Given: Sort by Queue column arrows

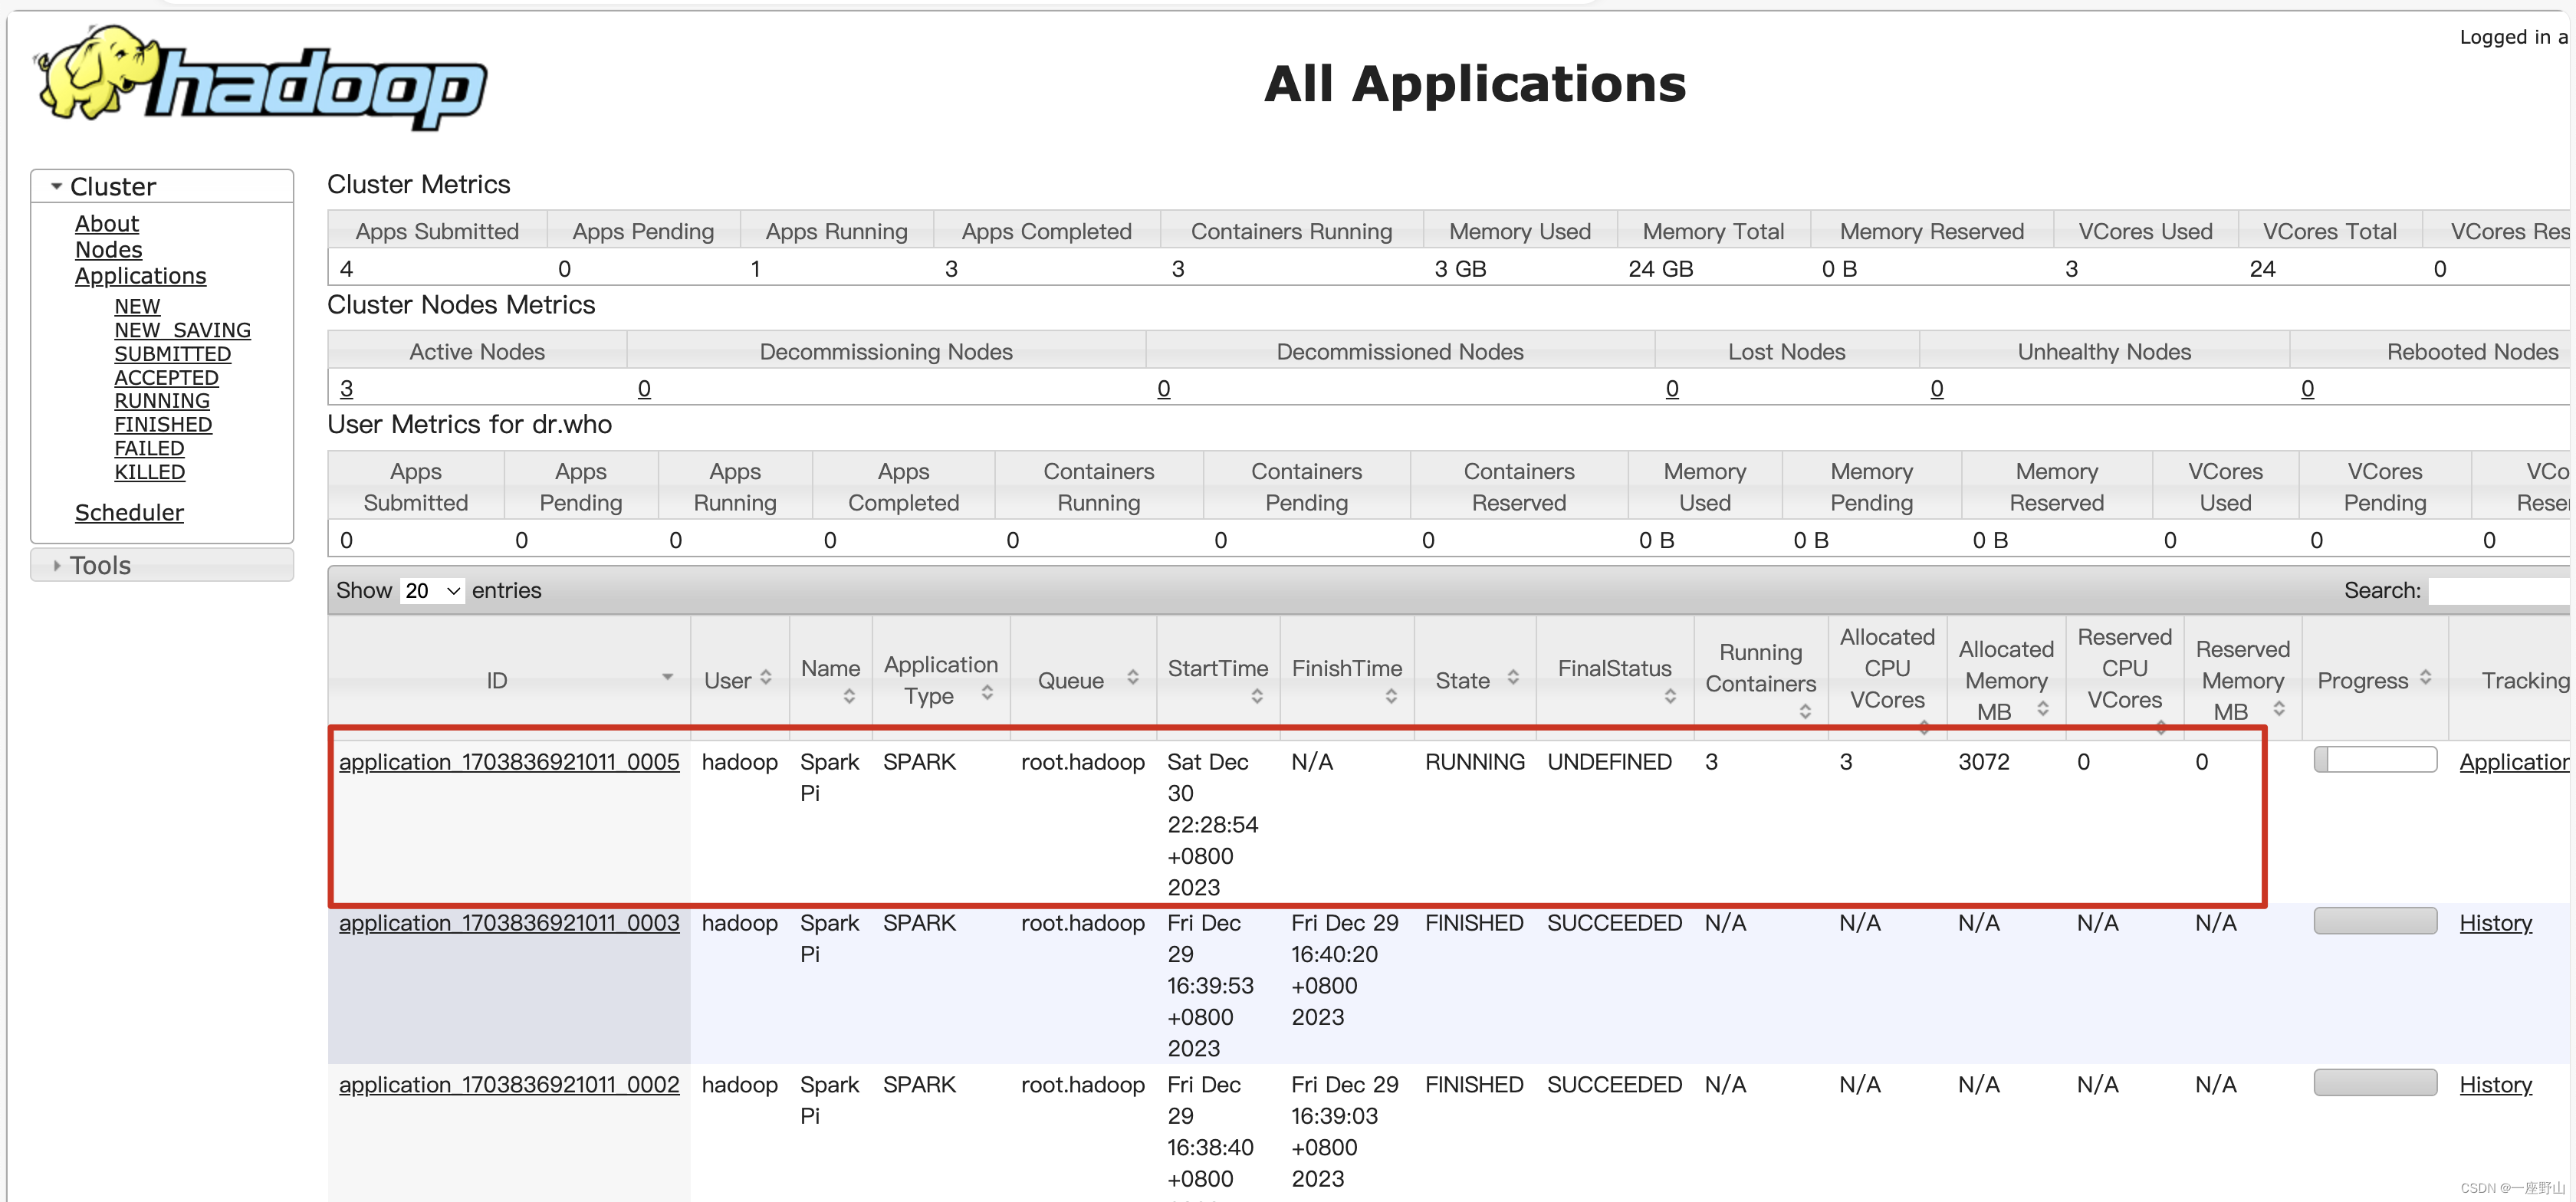Looking at the screenshot, I should (x=1133, y=678).
